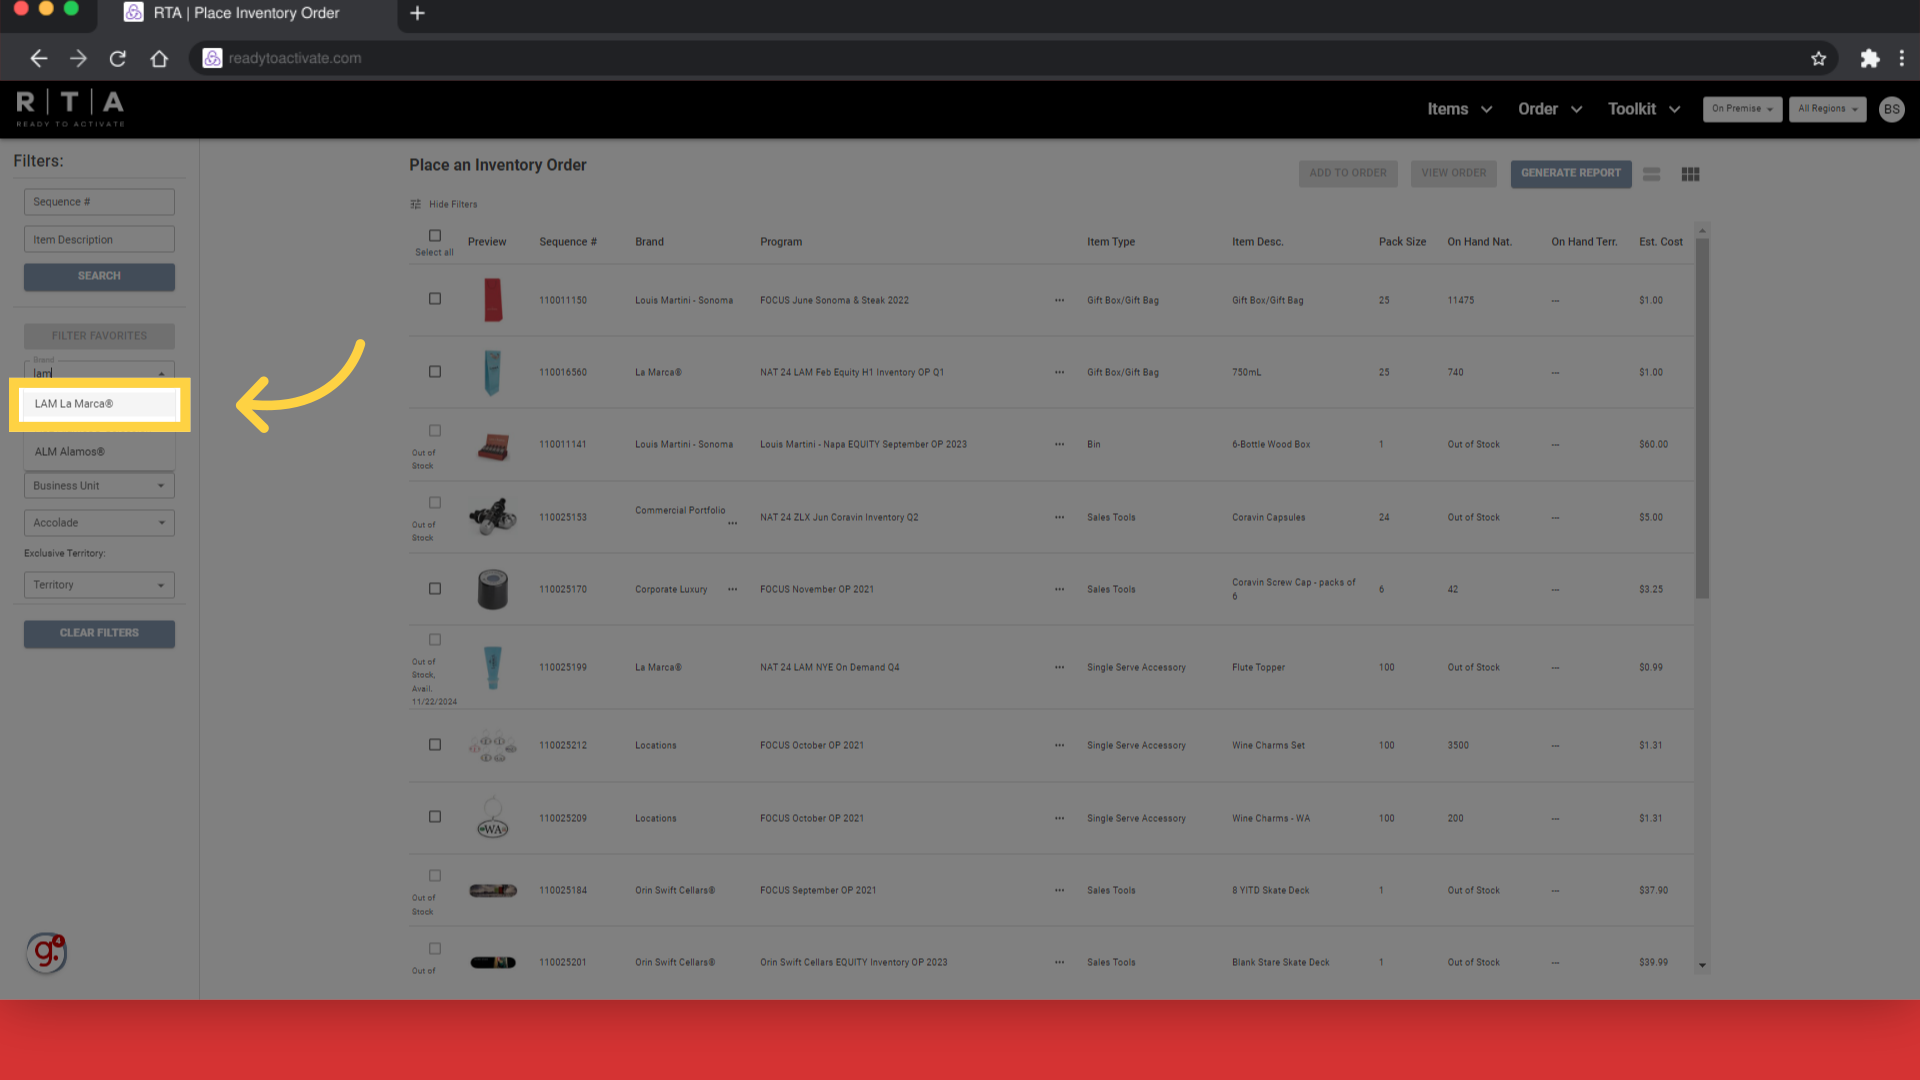Expand the Territory dropdown
This screenshot has width=1920, height=1080.
click(99, 585)
